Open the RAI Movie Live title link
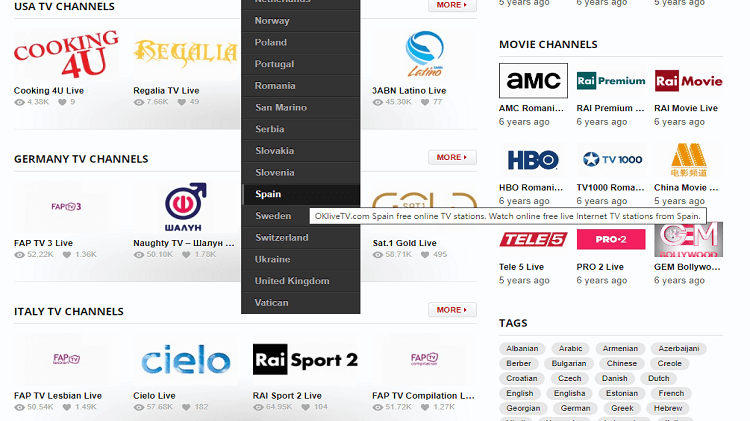This screenshot has width=750, height=421. 686,108
